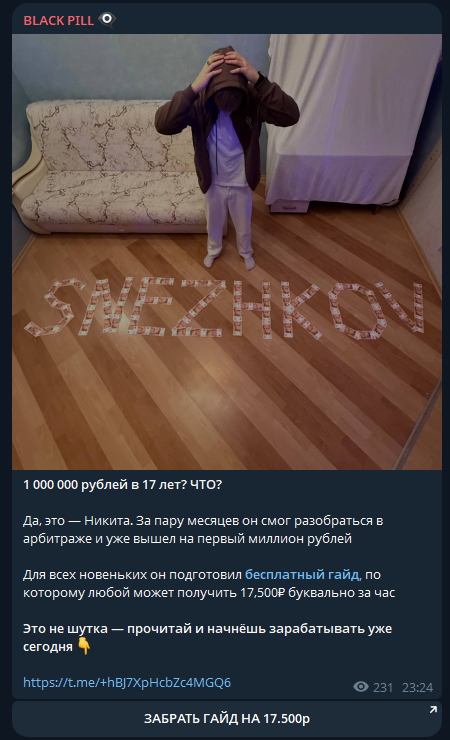Click the bold Это не шутка sentence
The height and width of the screenshot is (740, 450).
tap(208, 637)
